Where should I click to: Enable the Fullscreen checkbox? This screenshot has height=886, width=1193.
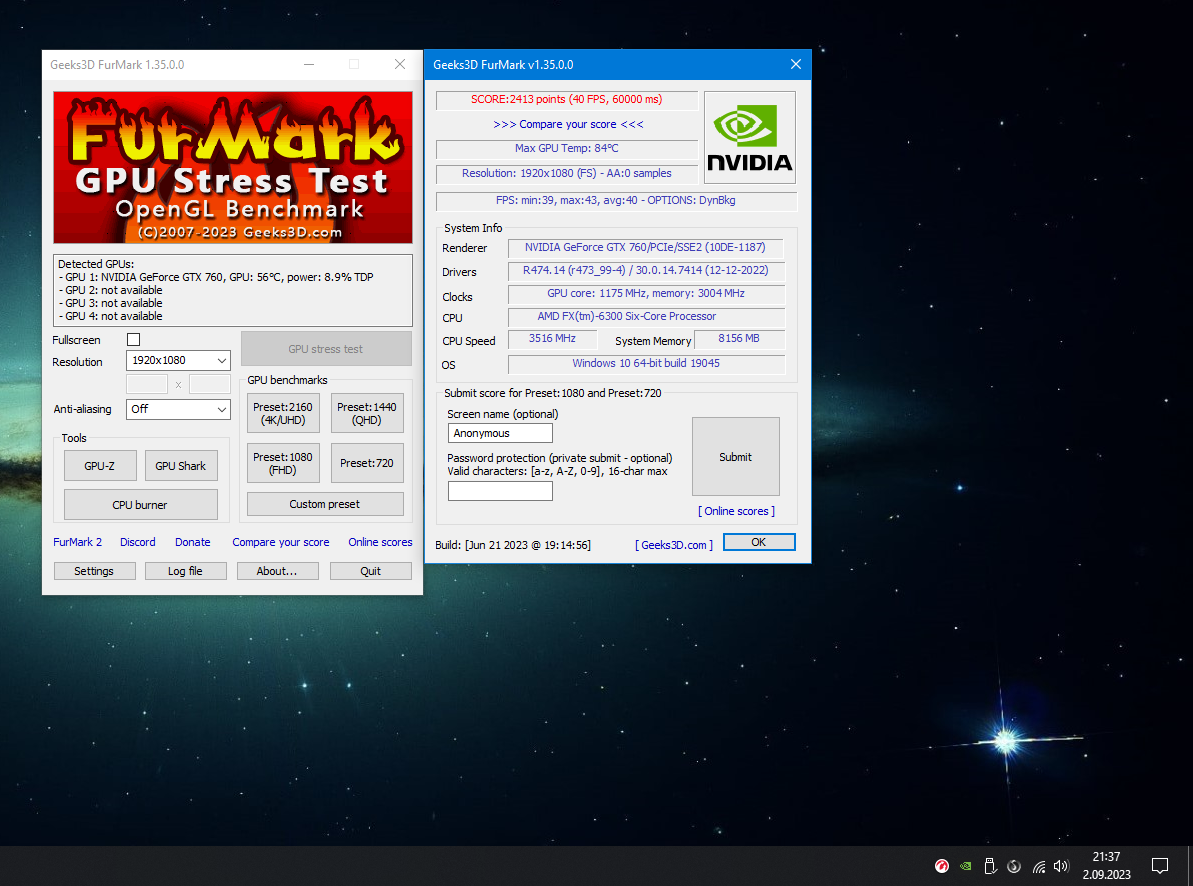pos(134,339)
